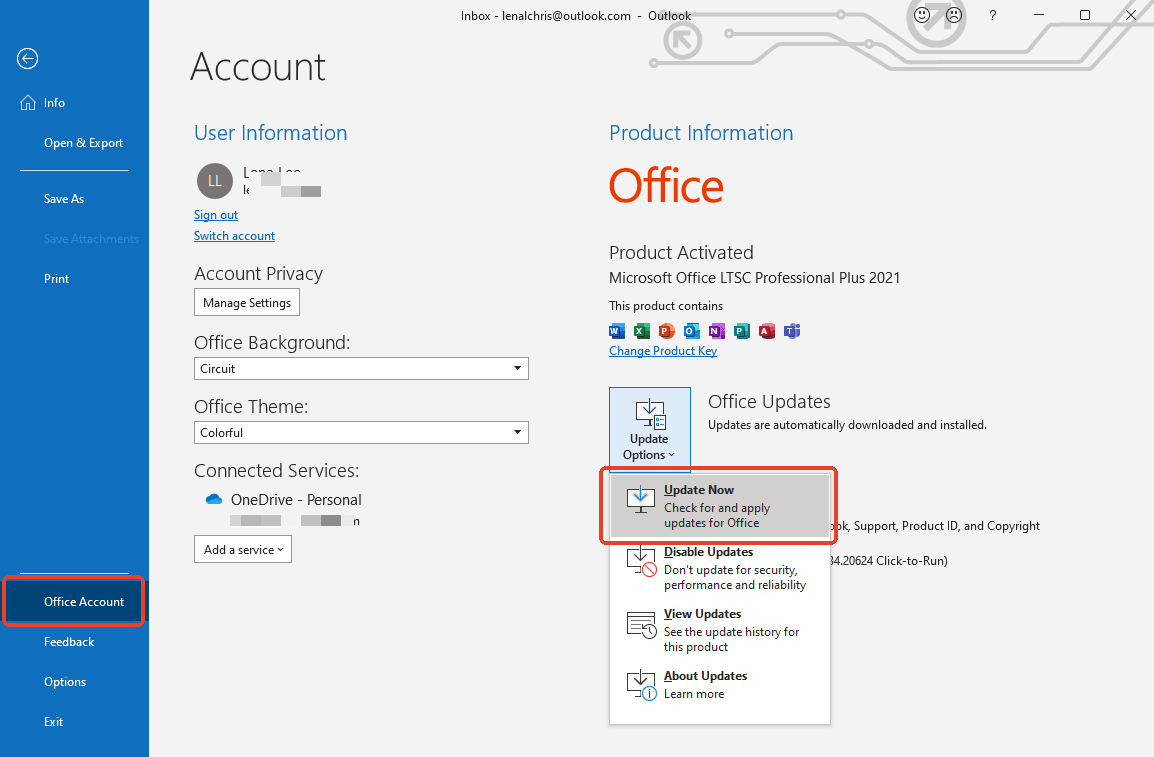Select the Excel icon in product list
The image size is (1154, 757).
tap(641, 331)
